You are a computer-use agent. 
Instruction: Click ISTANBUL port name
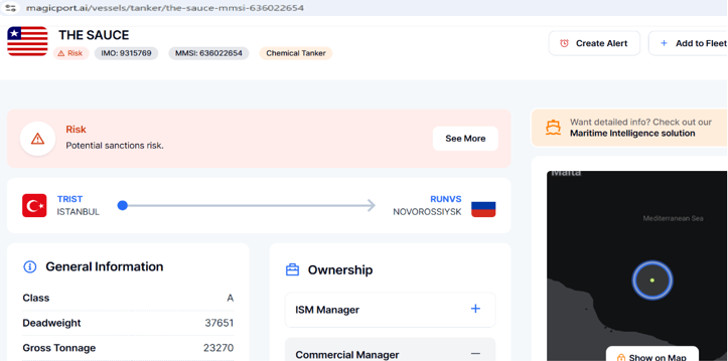pyautogui.click(x=78, y=212)
